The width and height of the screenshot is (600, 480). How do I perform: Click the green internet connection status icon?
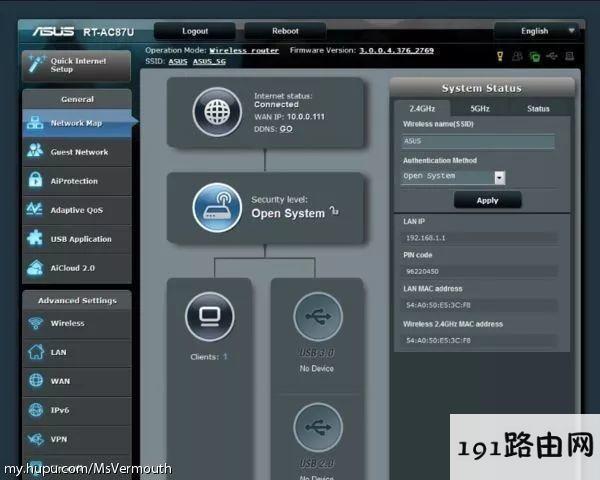click(x=535, y=57)
